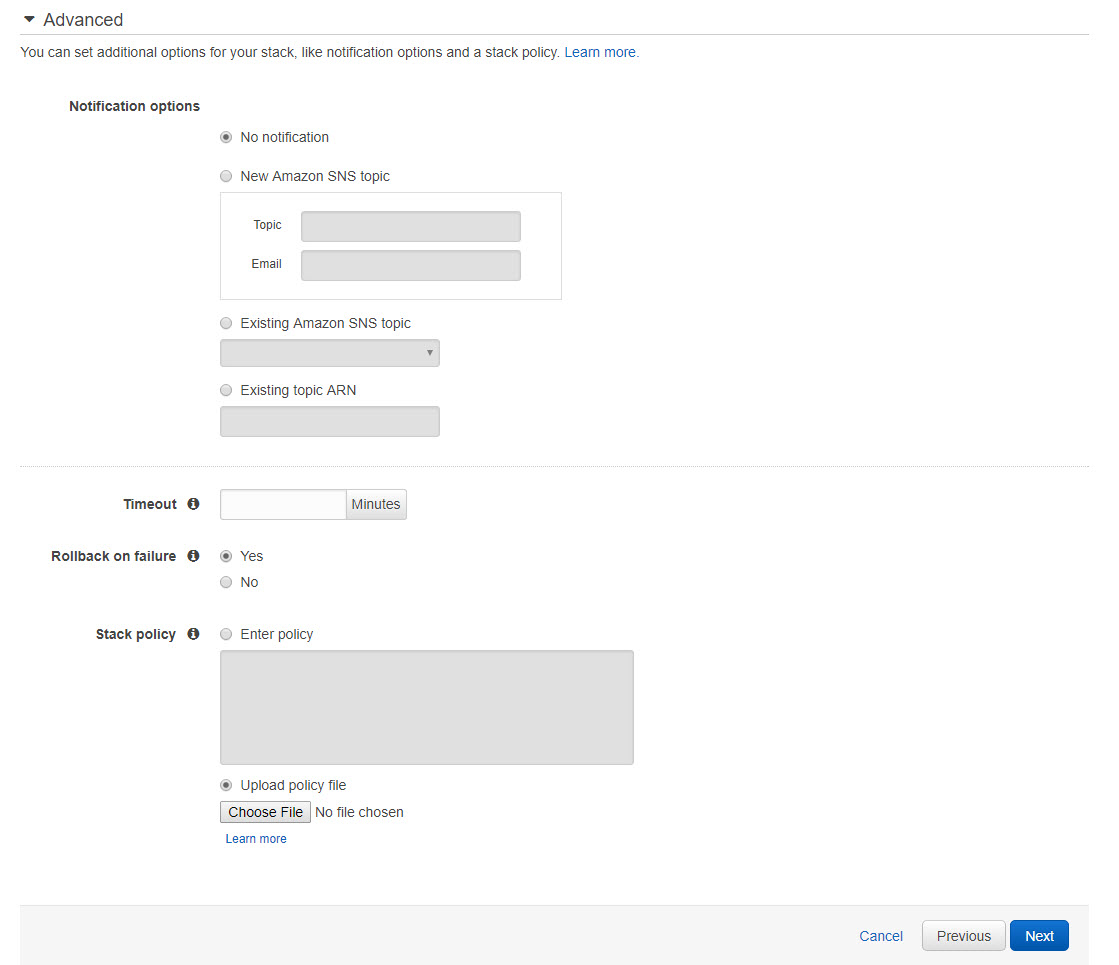
Task: Click the SNS Topic name field
Action: pyautogui.click(x=410, y=226)
